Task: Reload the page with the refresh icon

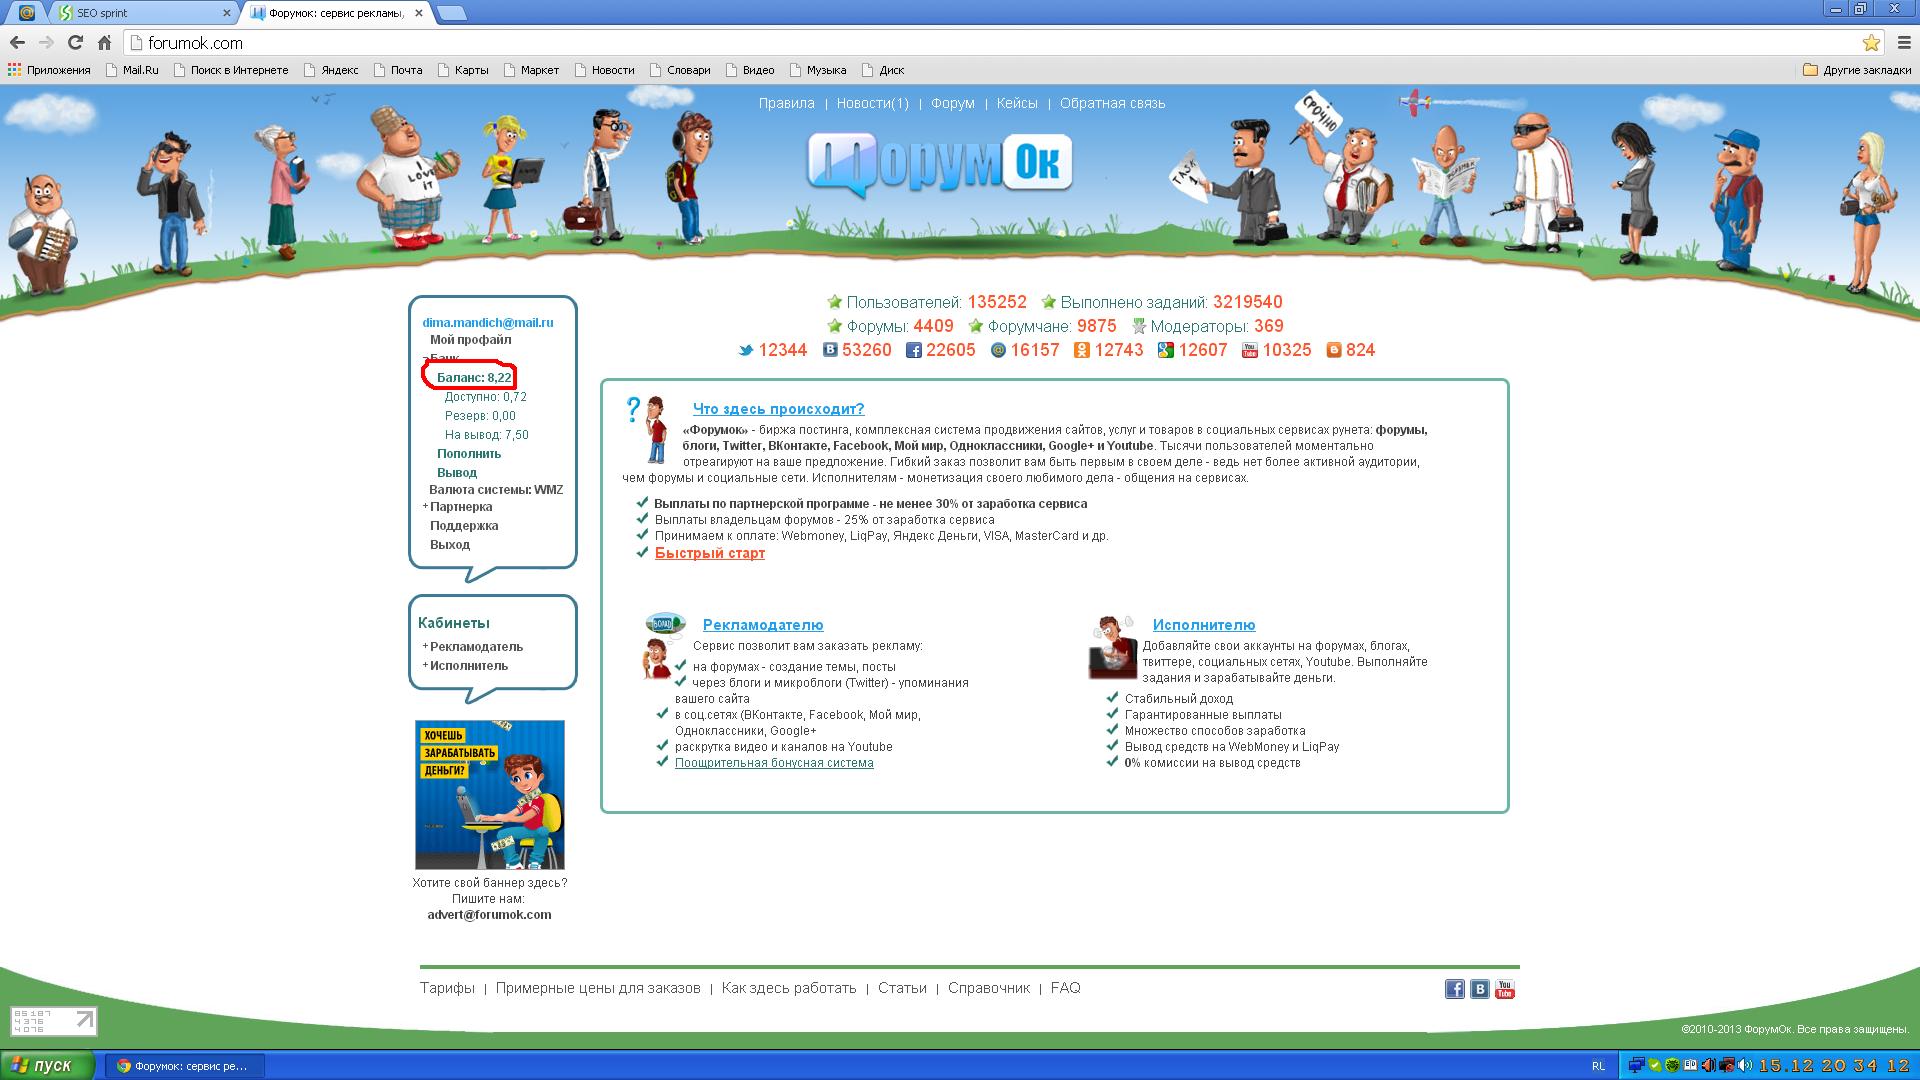Action: (75, 42)
